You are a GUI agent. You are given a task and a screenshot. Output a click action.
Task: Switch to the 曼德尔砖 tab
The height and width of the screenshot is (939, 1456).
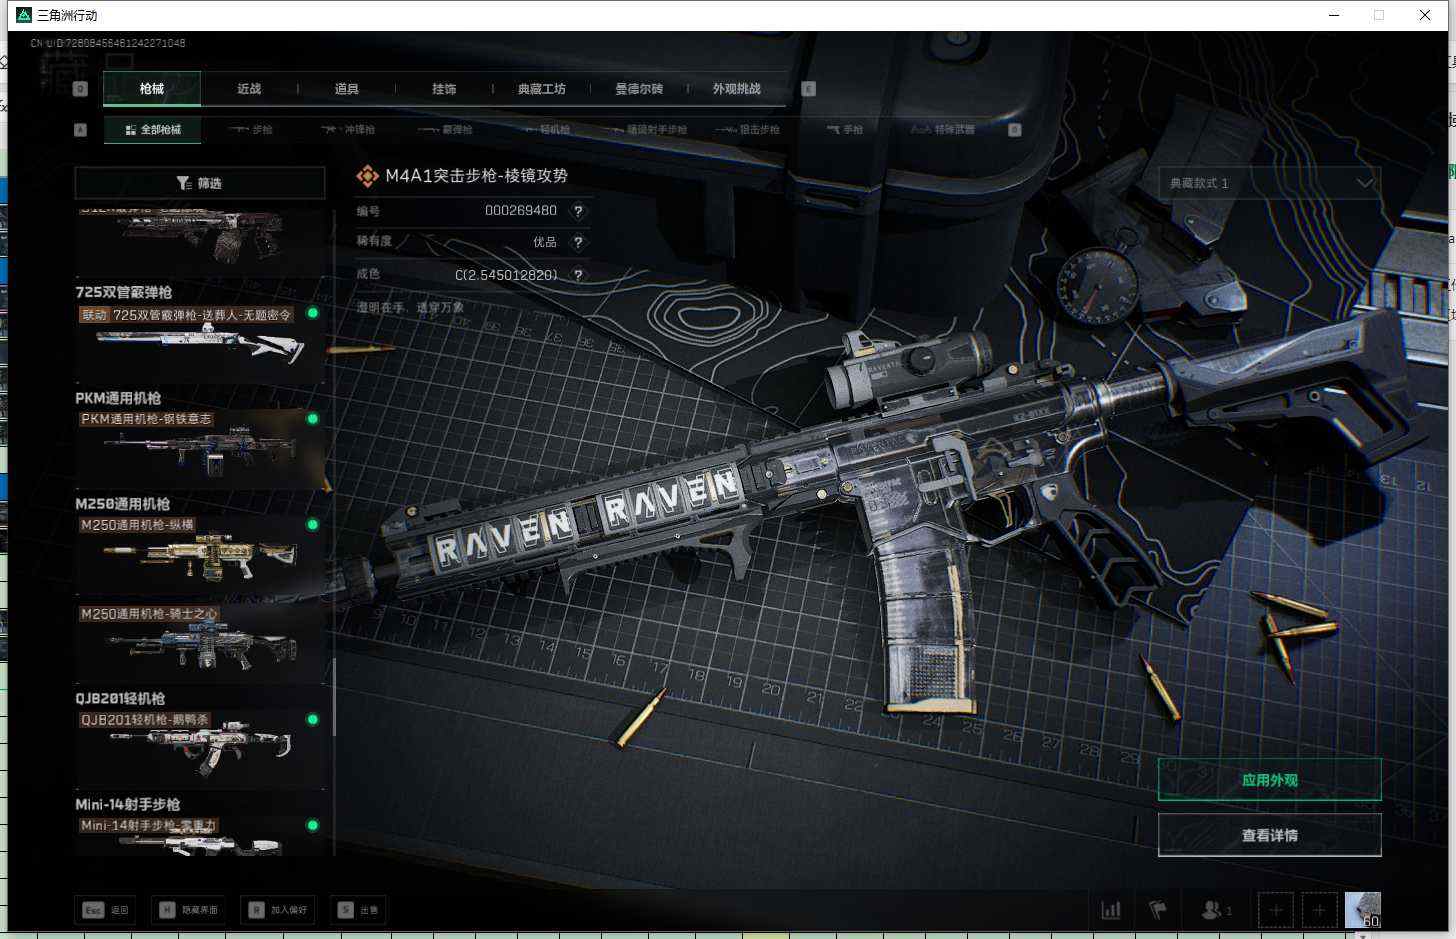[639, 89]
